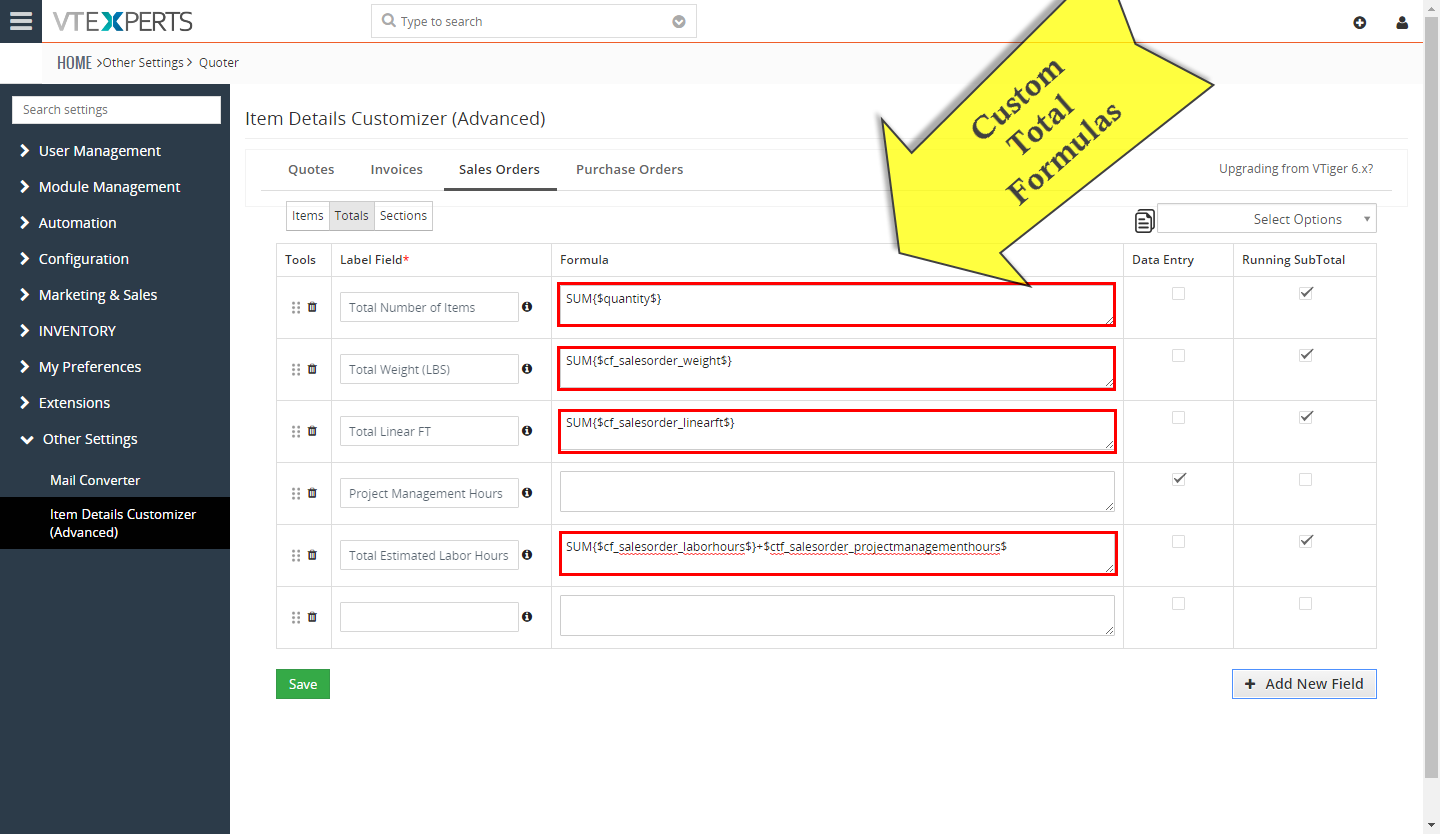Open Upgrading from VTiger 6.x link
Viewport: 1440px width, 834px height.
(1296, 169)
